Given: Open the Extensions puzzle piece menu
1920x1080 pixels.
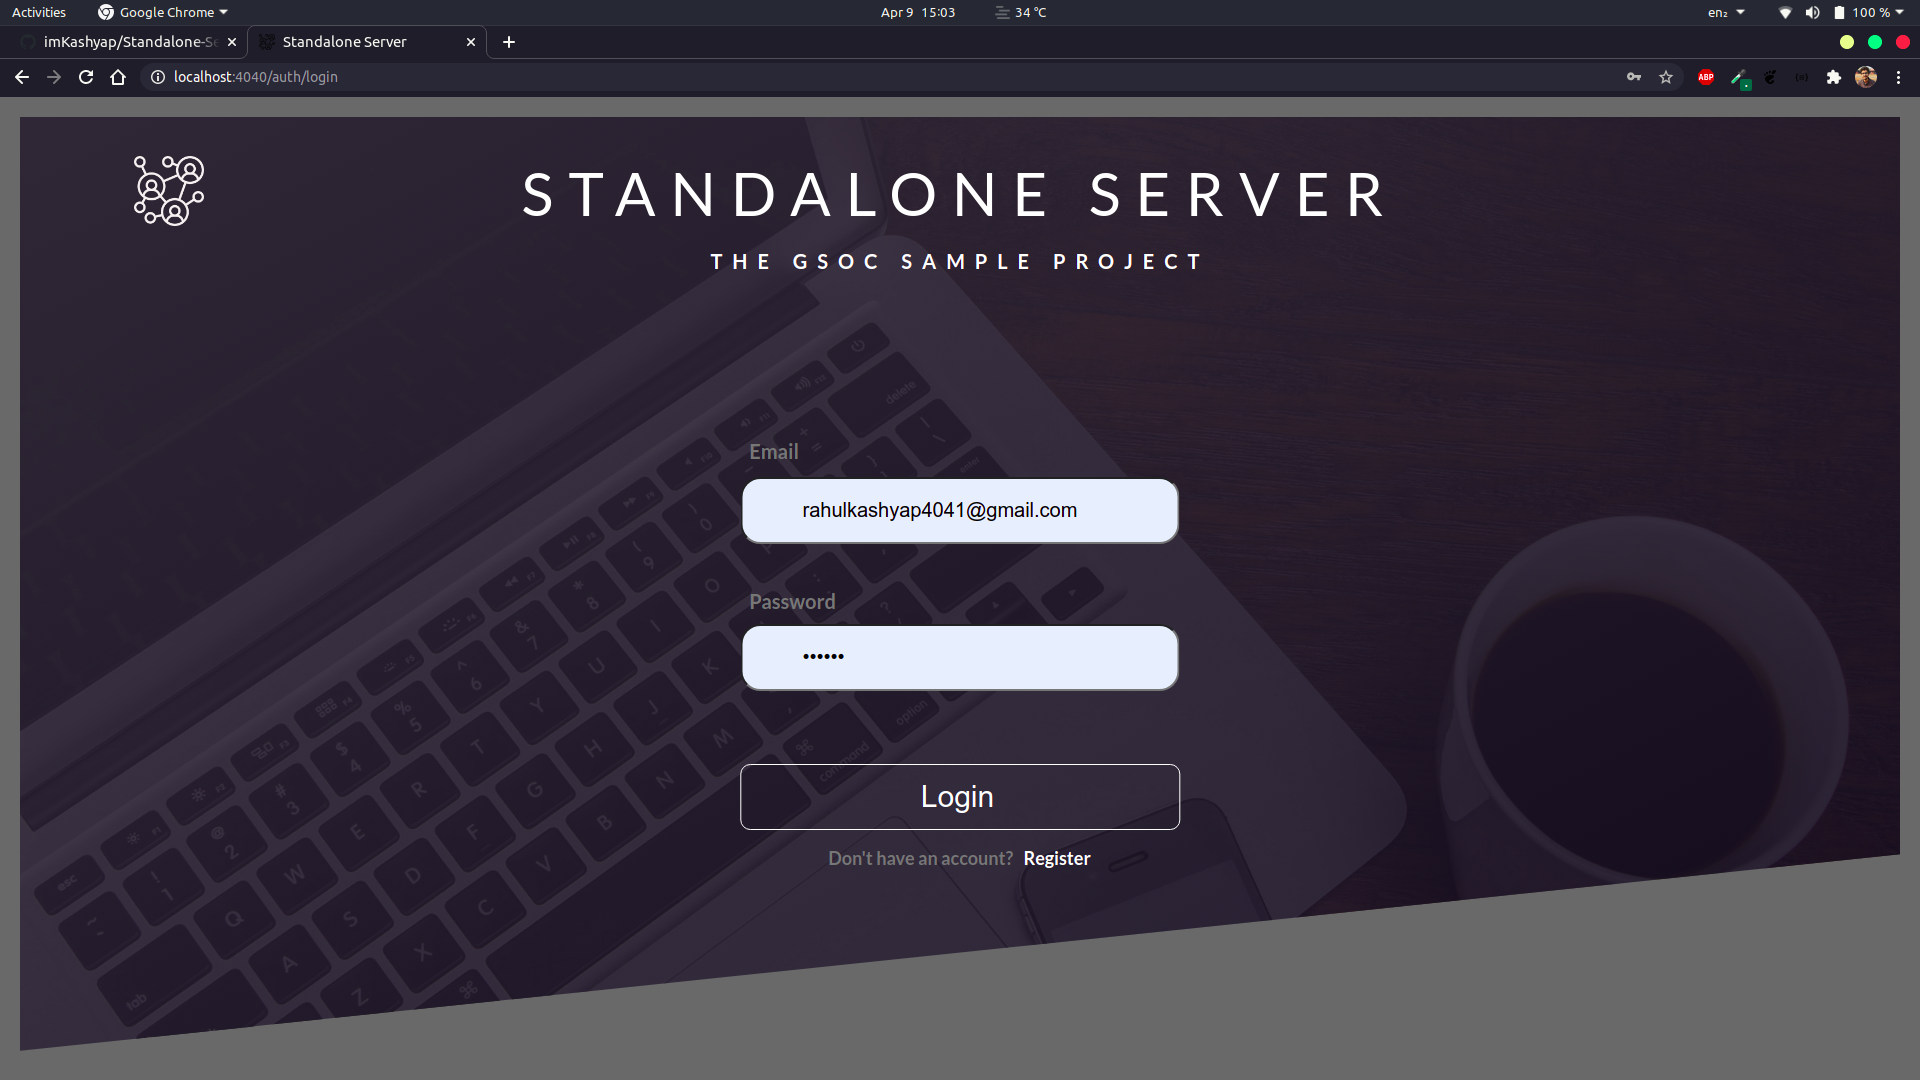Looking at the screenshot, I should [x=1834, y=77].
